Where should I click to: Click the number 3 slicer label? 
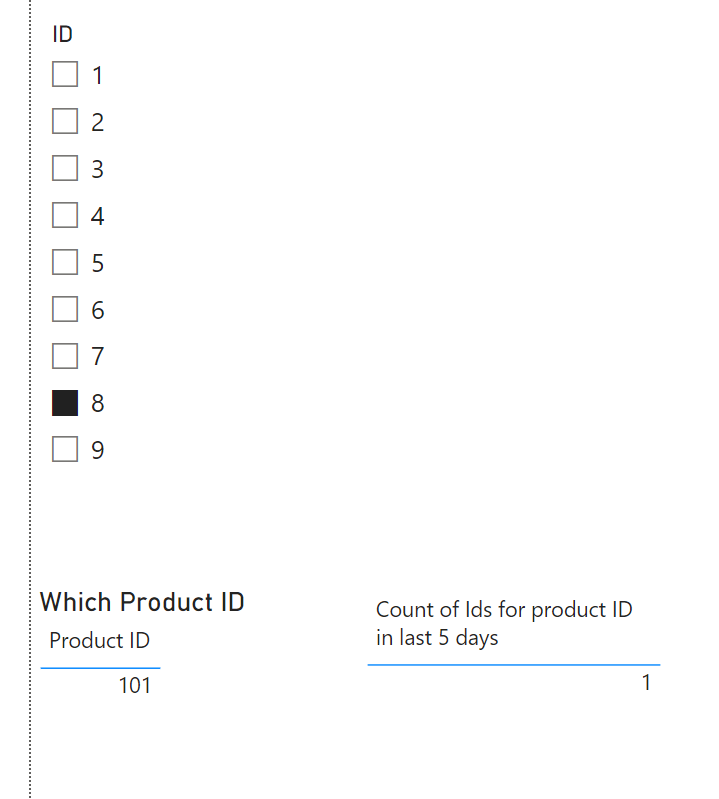(x=97, y=169)
